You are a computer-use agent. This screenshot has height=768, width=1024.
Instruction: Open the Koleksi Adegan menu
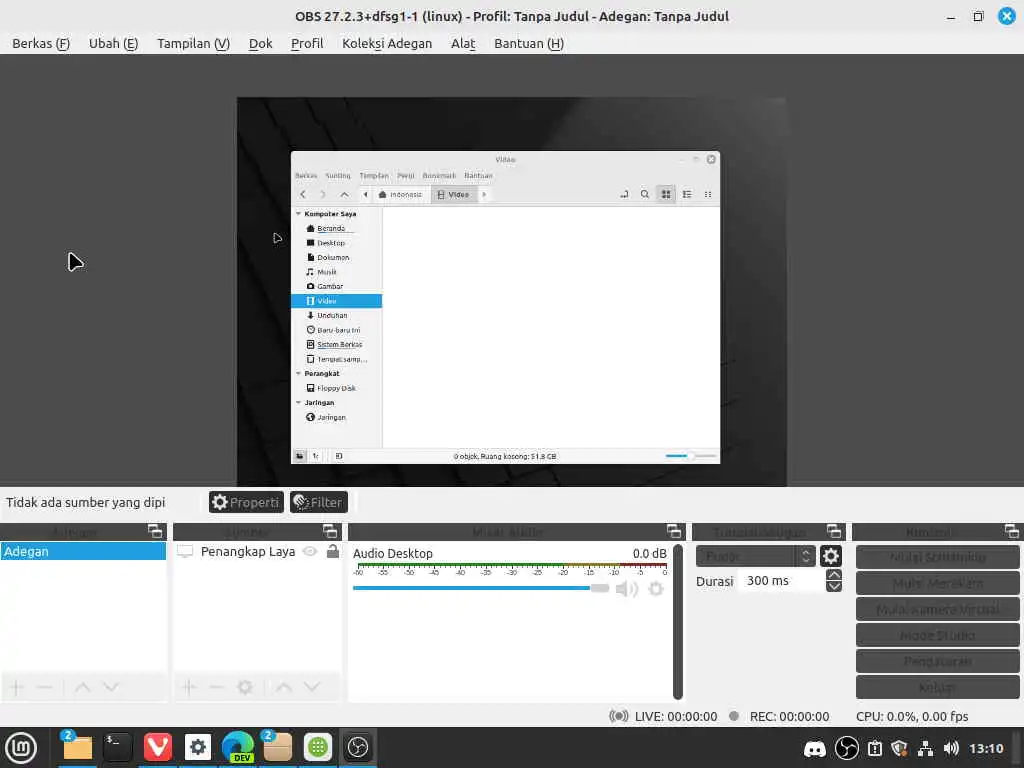point(387,44)
